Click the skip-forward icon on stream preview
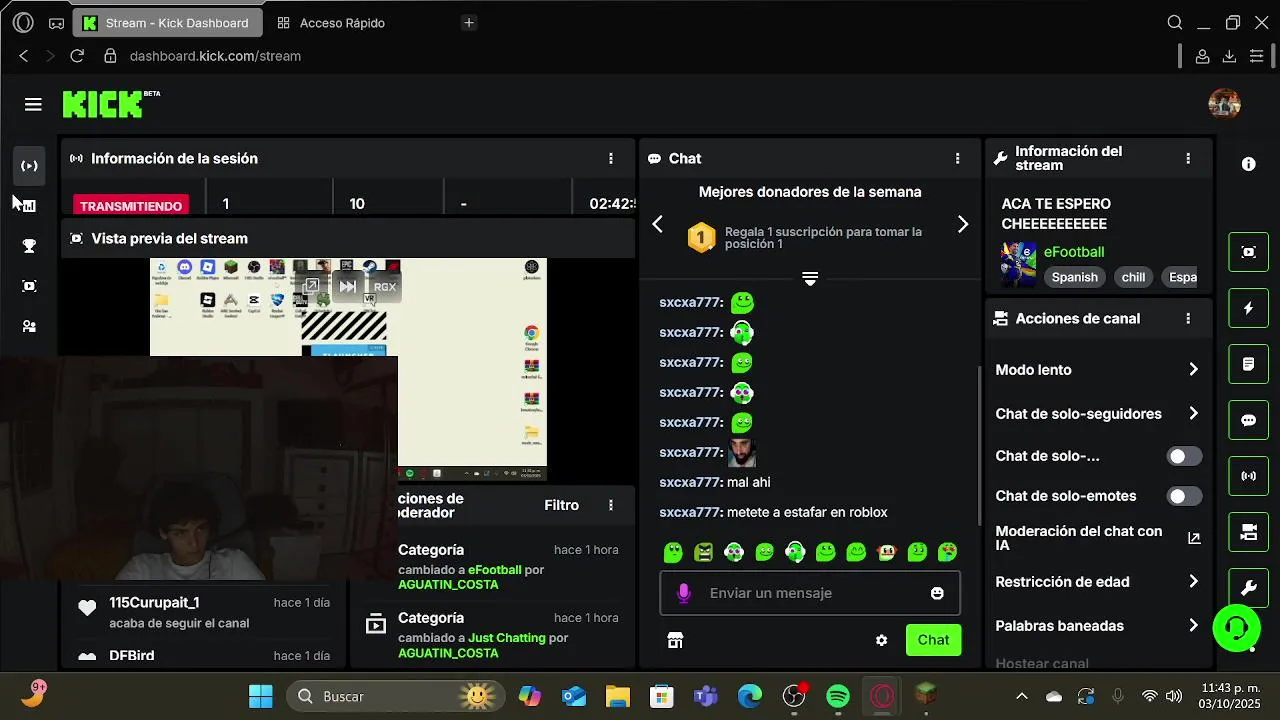This screenshot has height=720, width=1280. tap(347, 287)
